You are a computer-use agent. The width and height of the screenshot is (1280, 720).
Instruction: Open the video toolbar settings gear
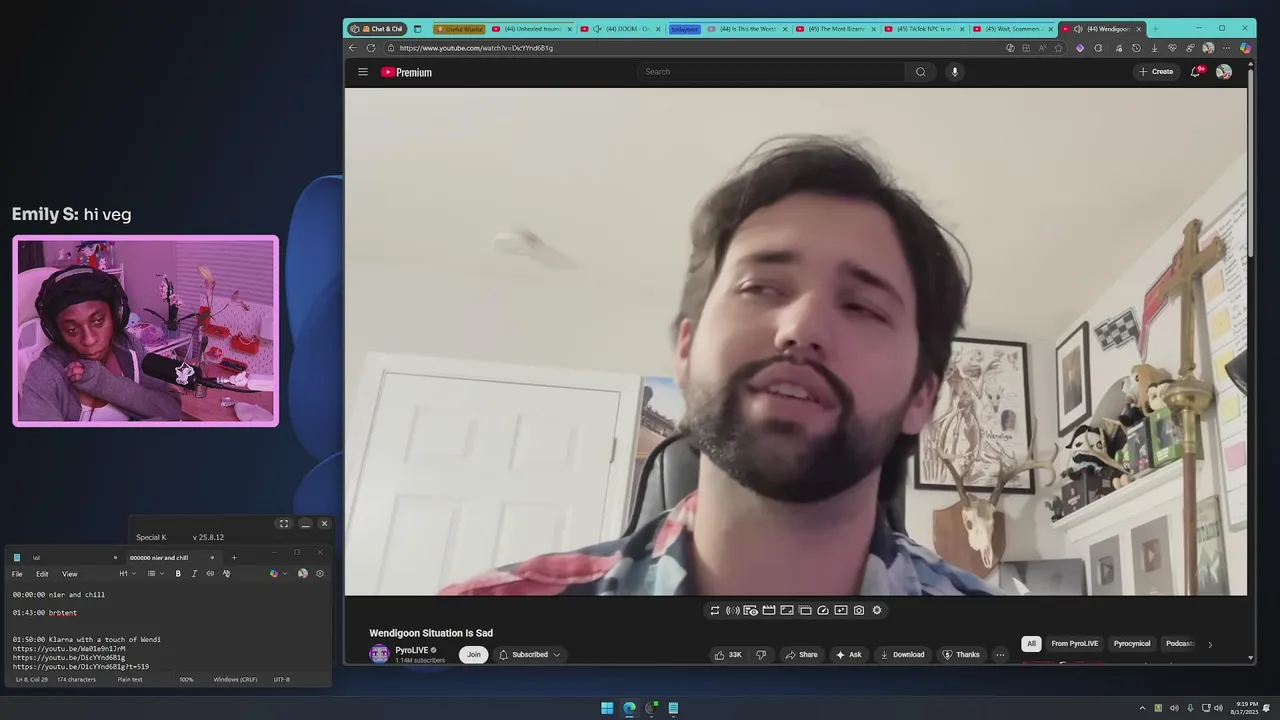877,610
